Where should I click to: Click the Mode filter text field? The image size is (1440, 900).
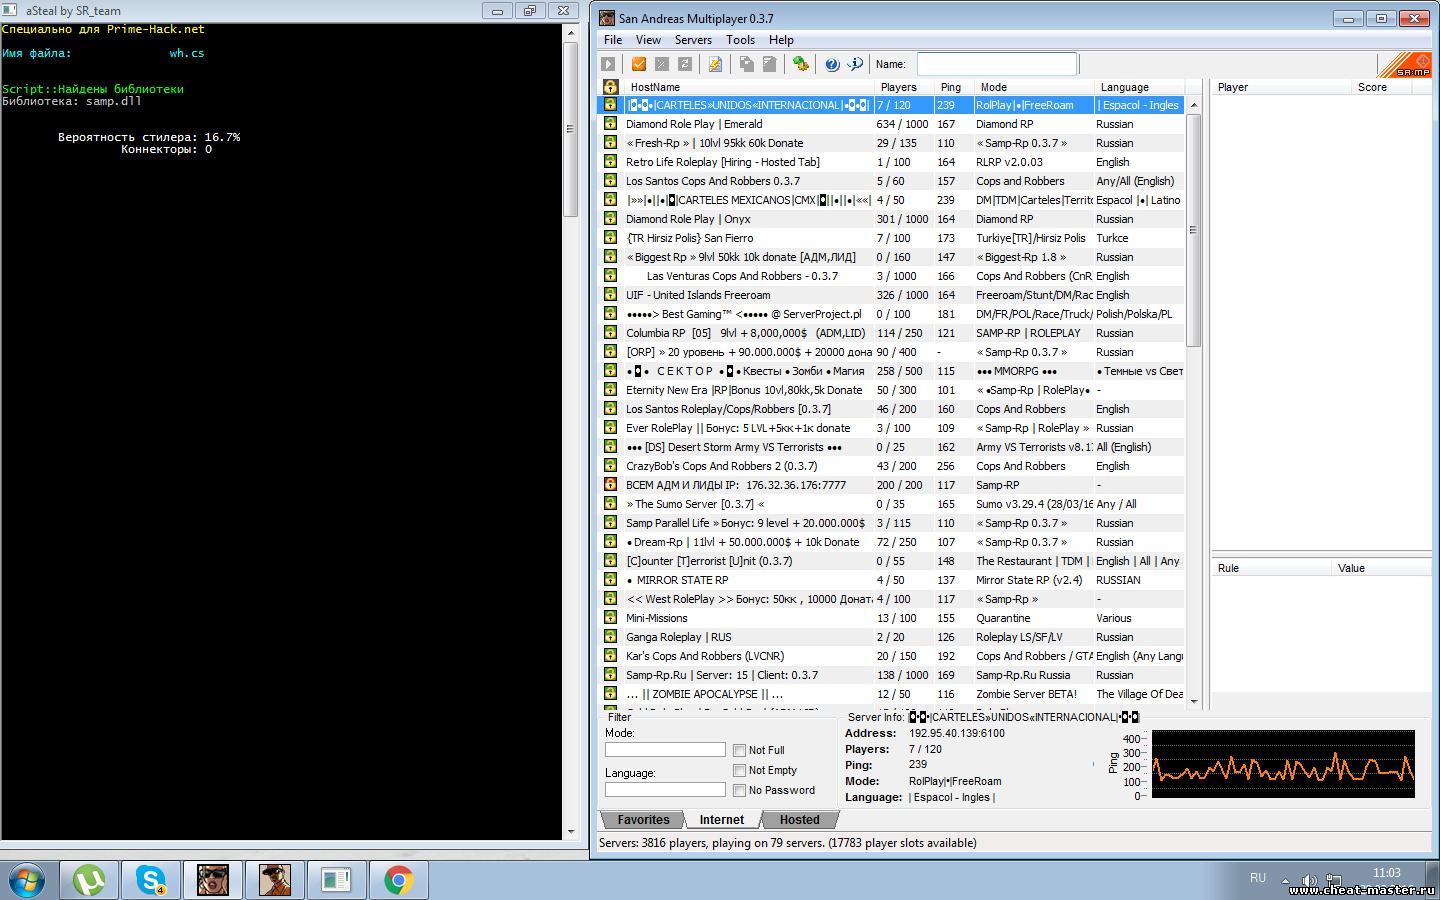click(x=665, y=750)
